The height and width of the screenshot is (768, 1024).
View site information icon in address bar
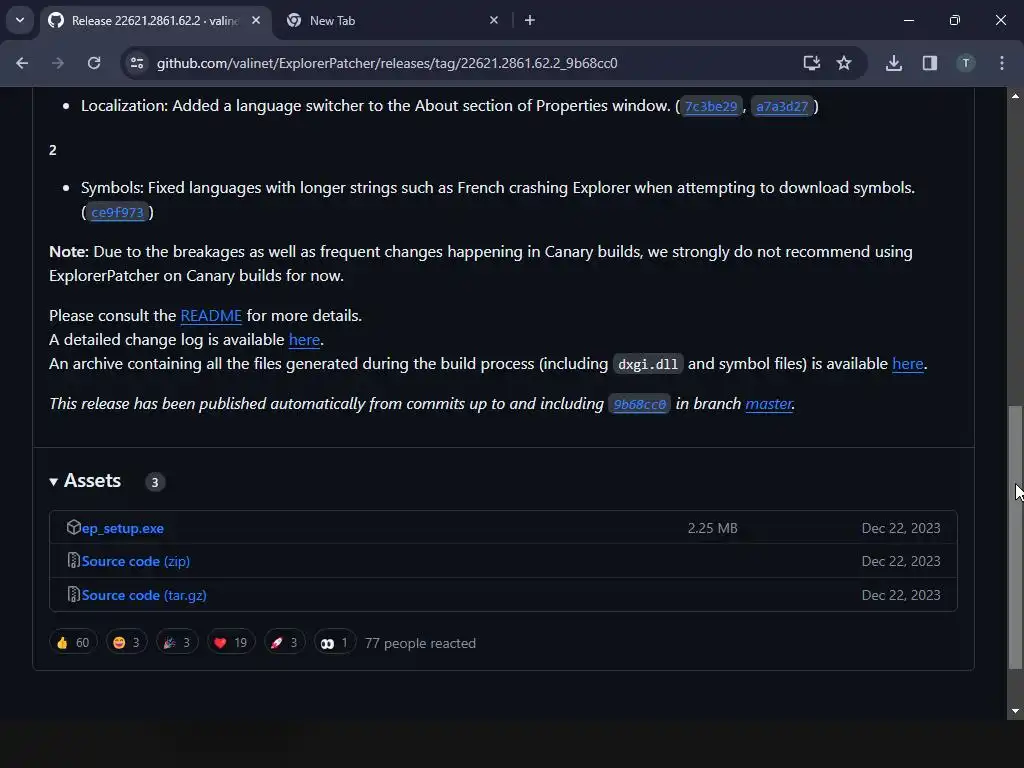[137, 63]
